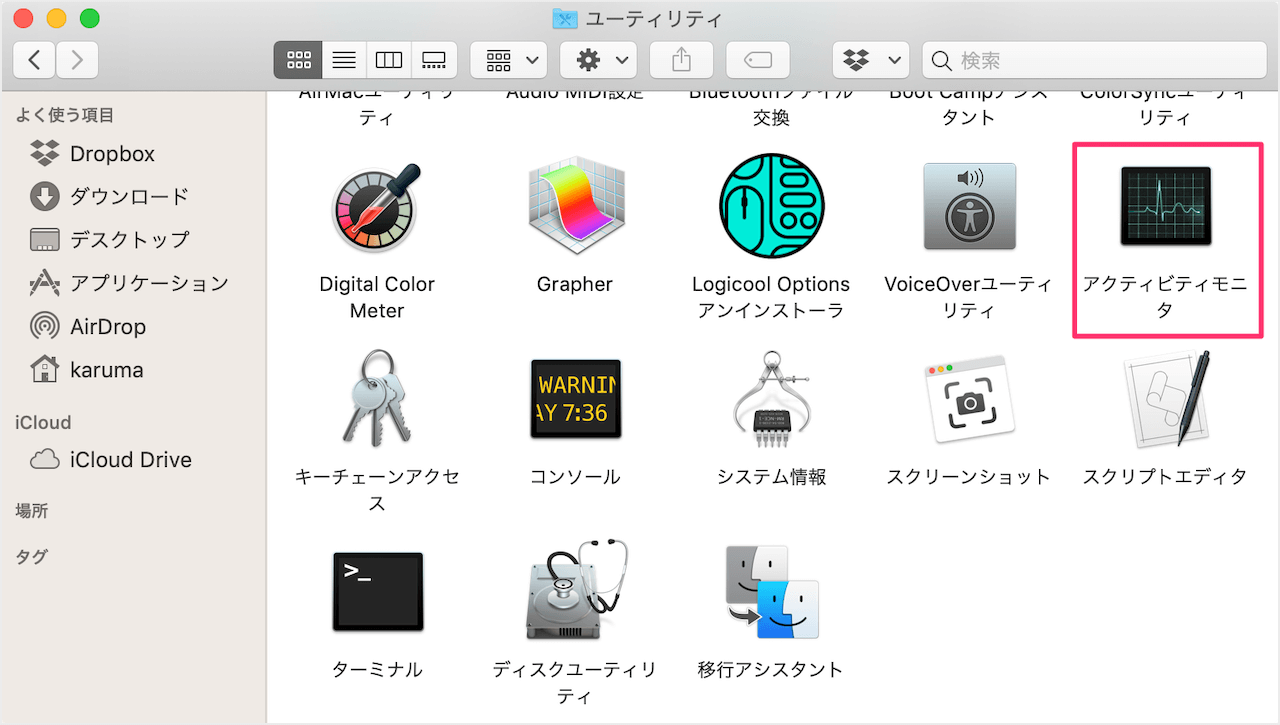Click the 'アクティビティモニタ' label text
This screenshot has width=1280, height=725.
[x=1166, y=297]
